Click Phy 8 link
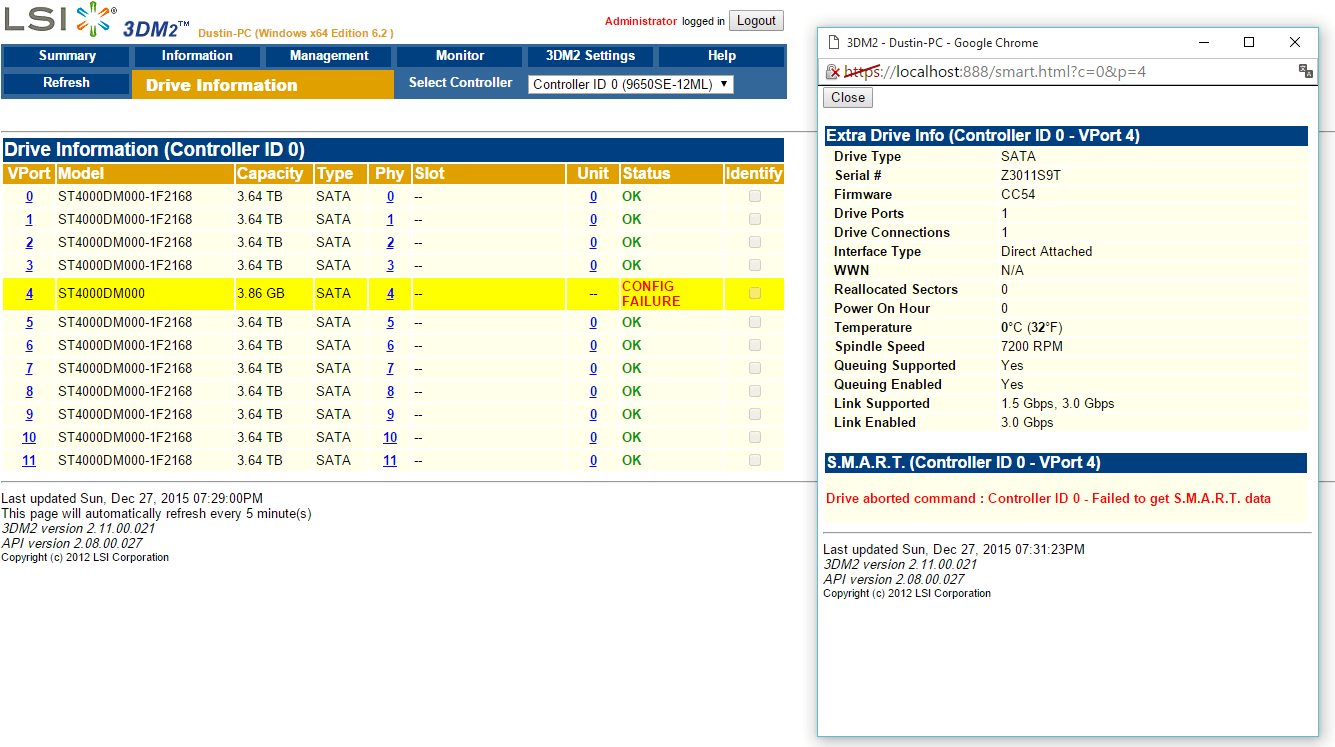This screenshot has height=747, width=1335. tap(390, 391)
